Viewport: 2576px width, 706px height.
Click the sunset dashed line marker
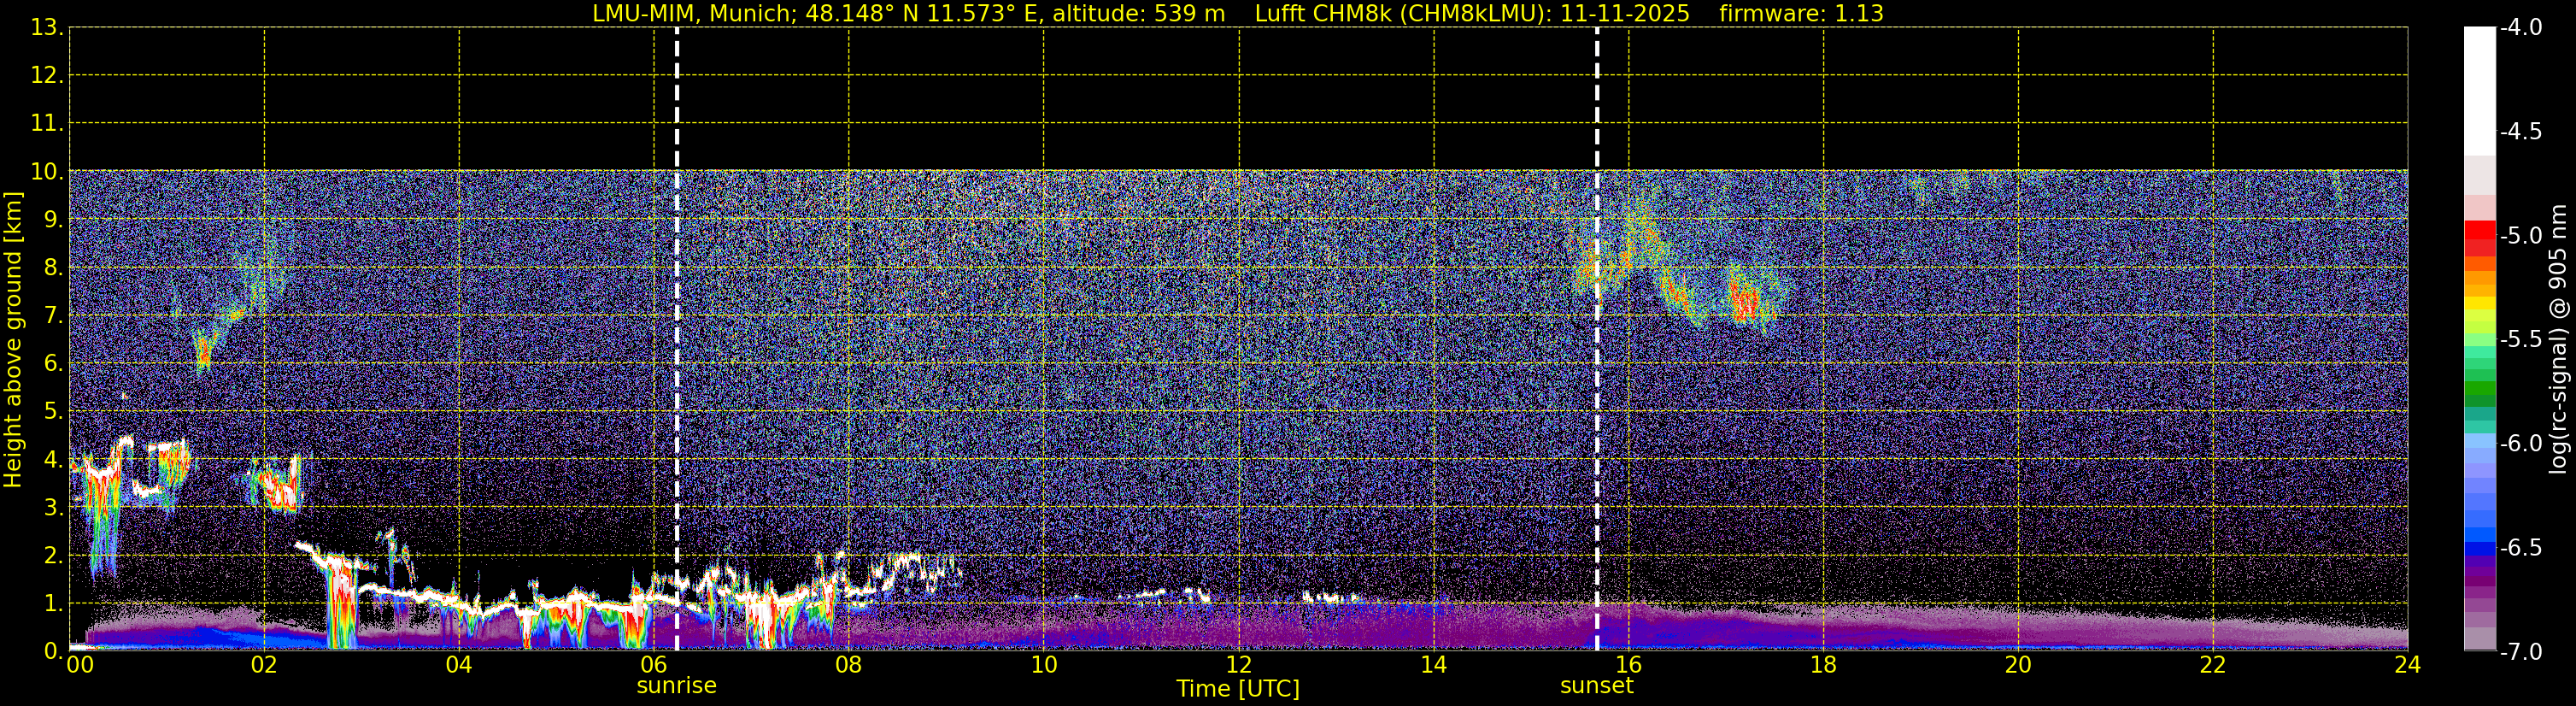click(x=1597, y=340)
